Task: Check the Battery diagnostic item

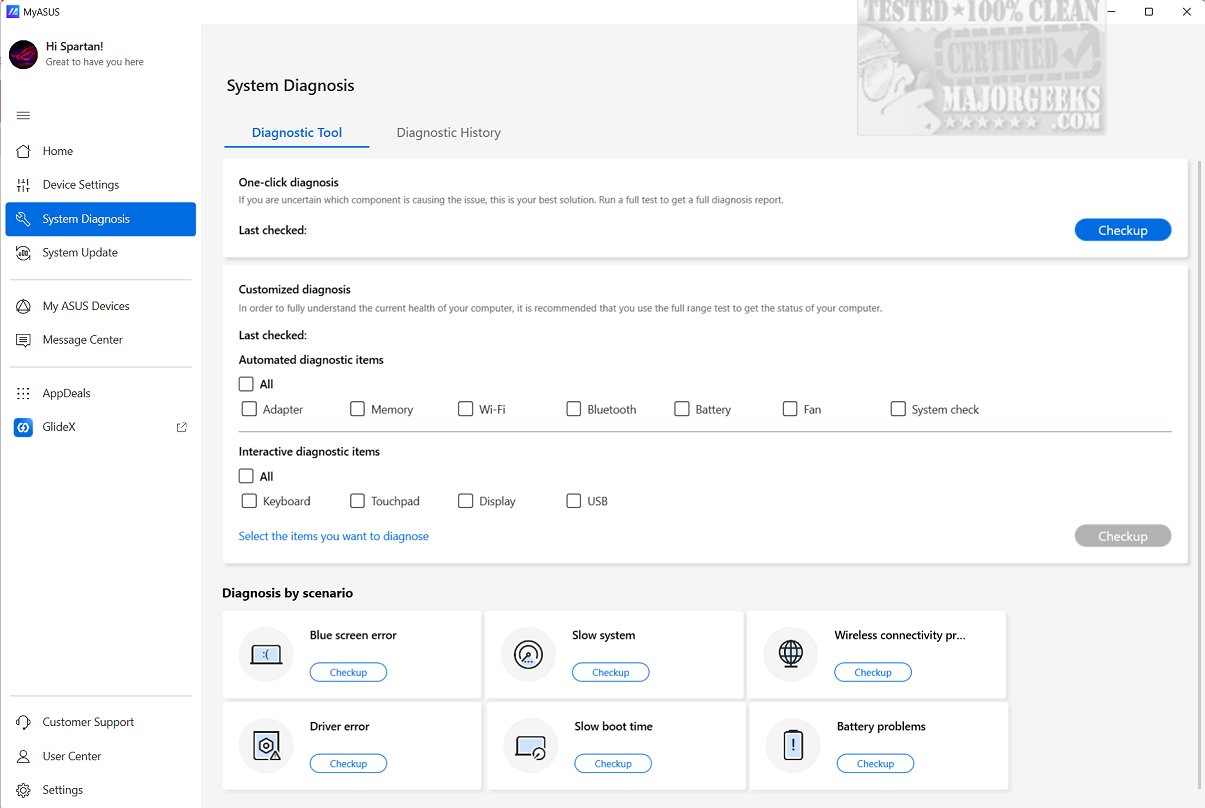Action: pyautogui.click(x=681, y=409)
